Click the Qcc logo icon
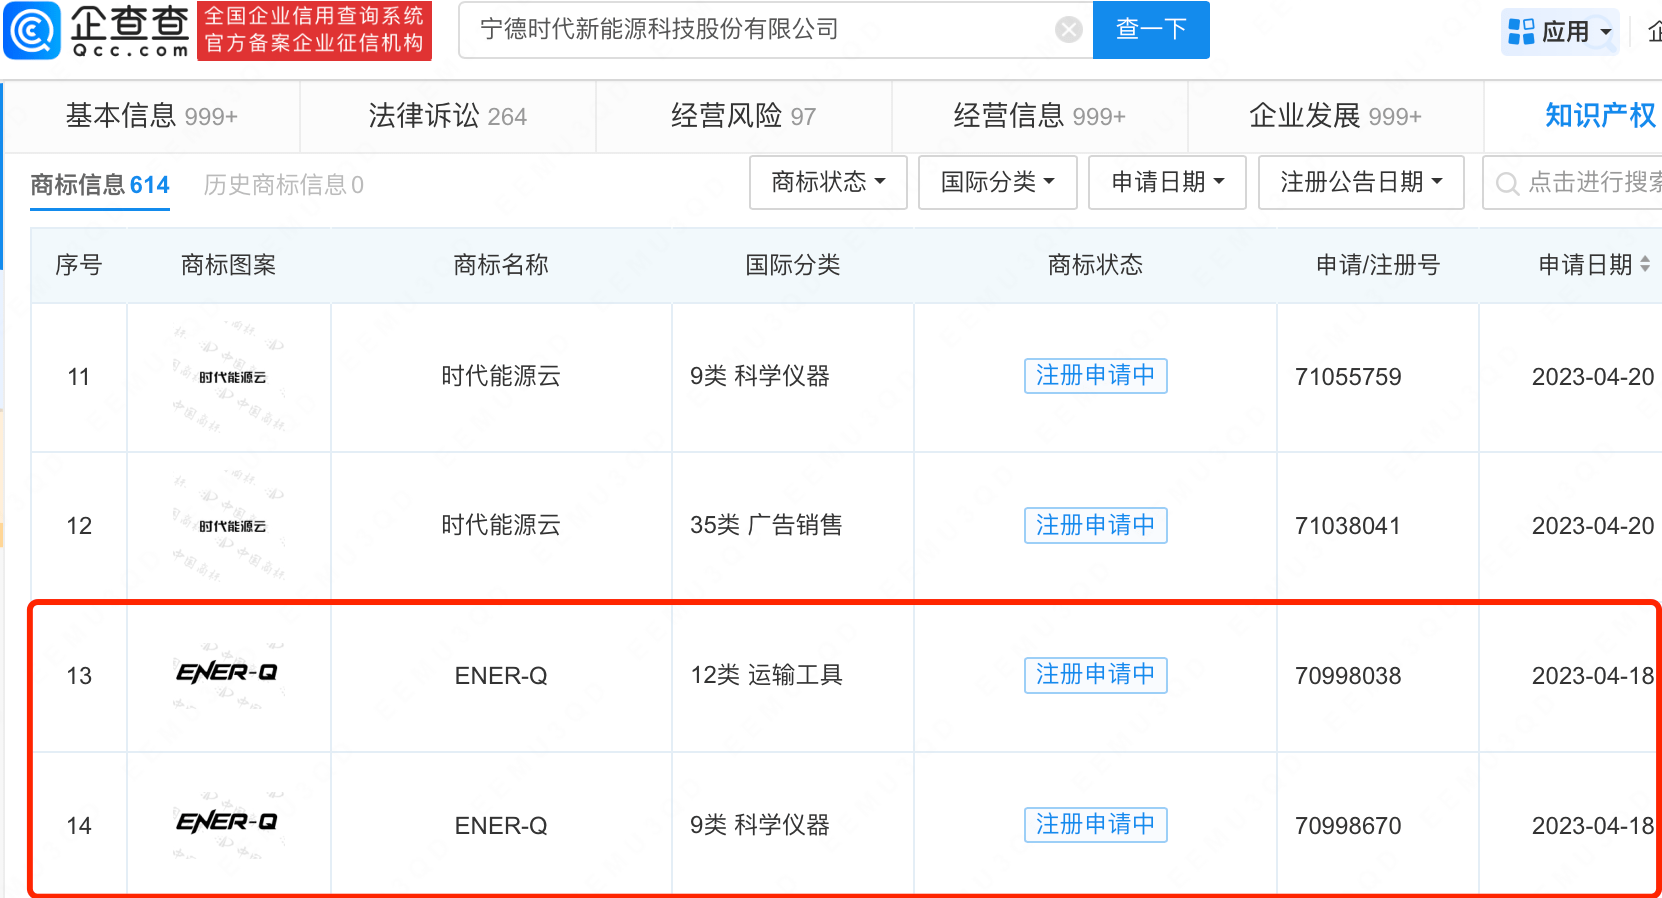This screenshot has height=898, width=1662. pos(33,31)
